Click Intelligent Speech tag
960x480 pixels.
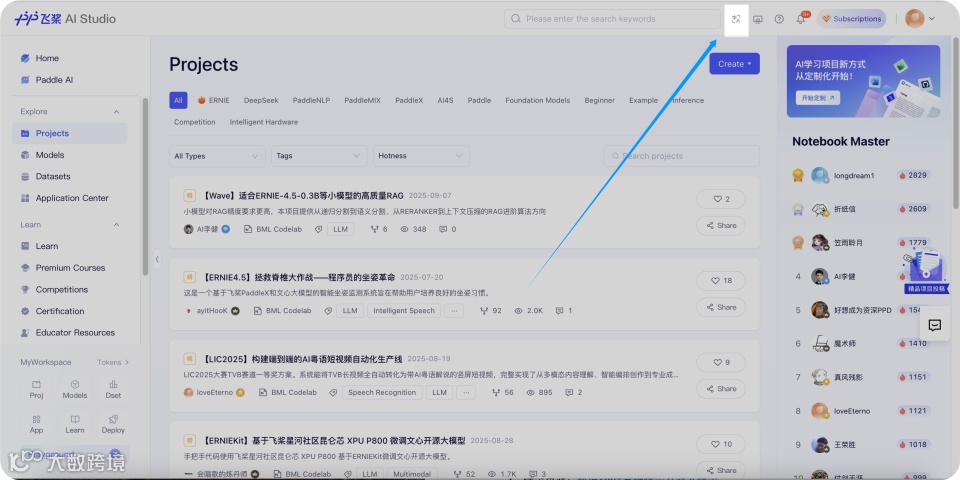[404, 311]
